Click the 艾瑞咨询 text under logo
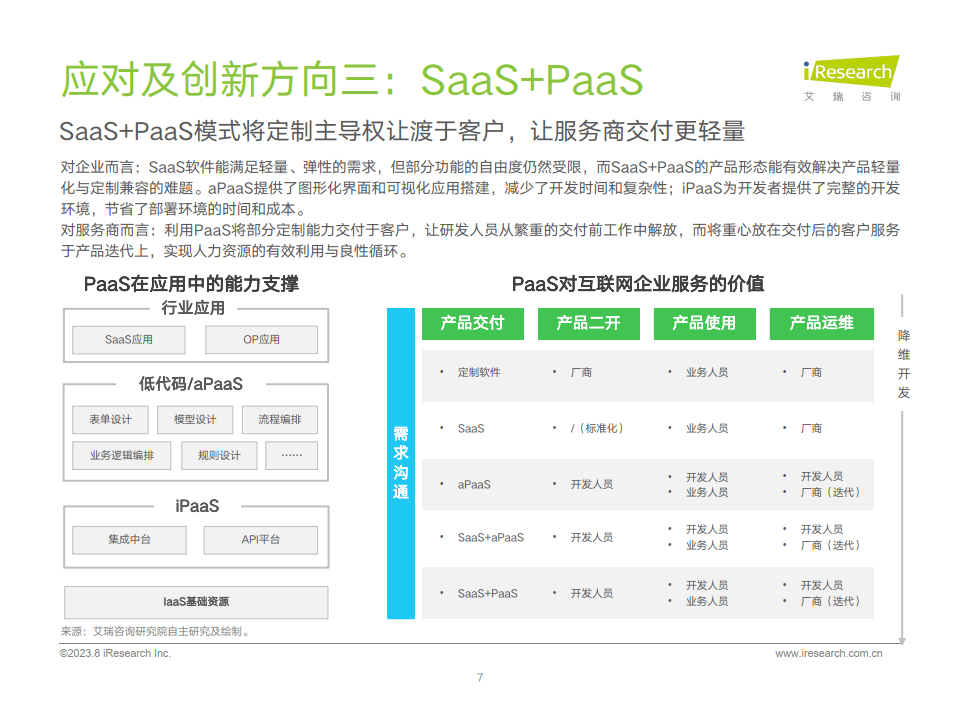Screen dimensions: 960x720 click(x=852, y=97)
